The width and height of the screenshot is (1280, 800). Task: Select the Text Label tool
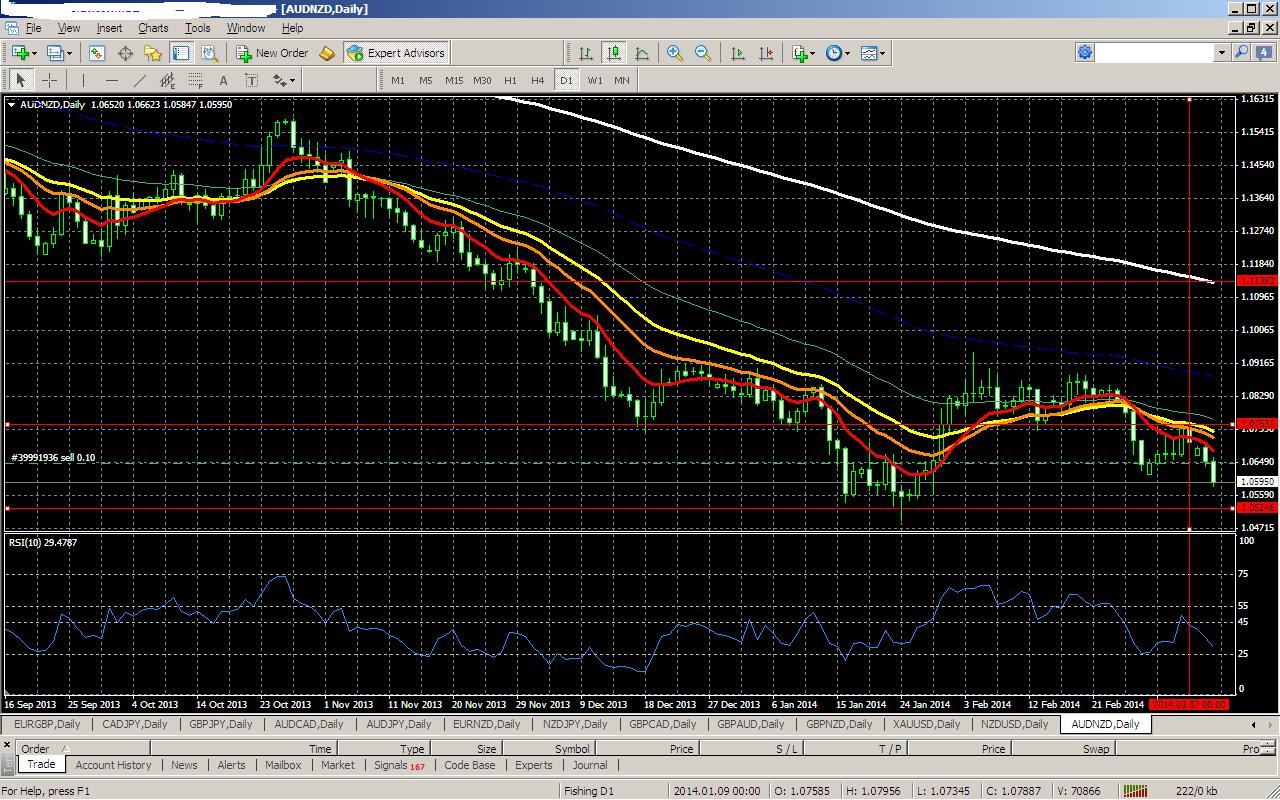(252, 80)
